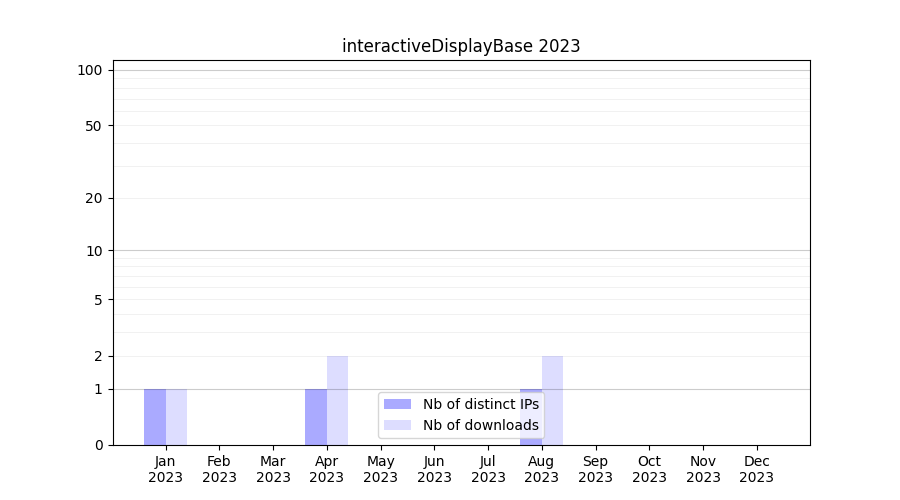Select the April distinct IPs bar

tap(316, 417)
